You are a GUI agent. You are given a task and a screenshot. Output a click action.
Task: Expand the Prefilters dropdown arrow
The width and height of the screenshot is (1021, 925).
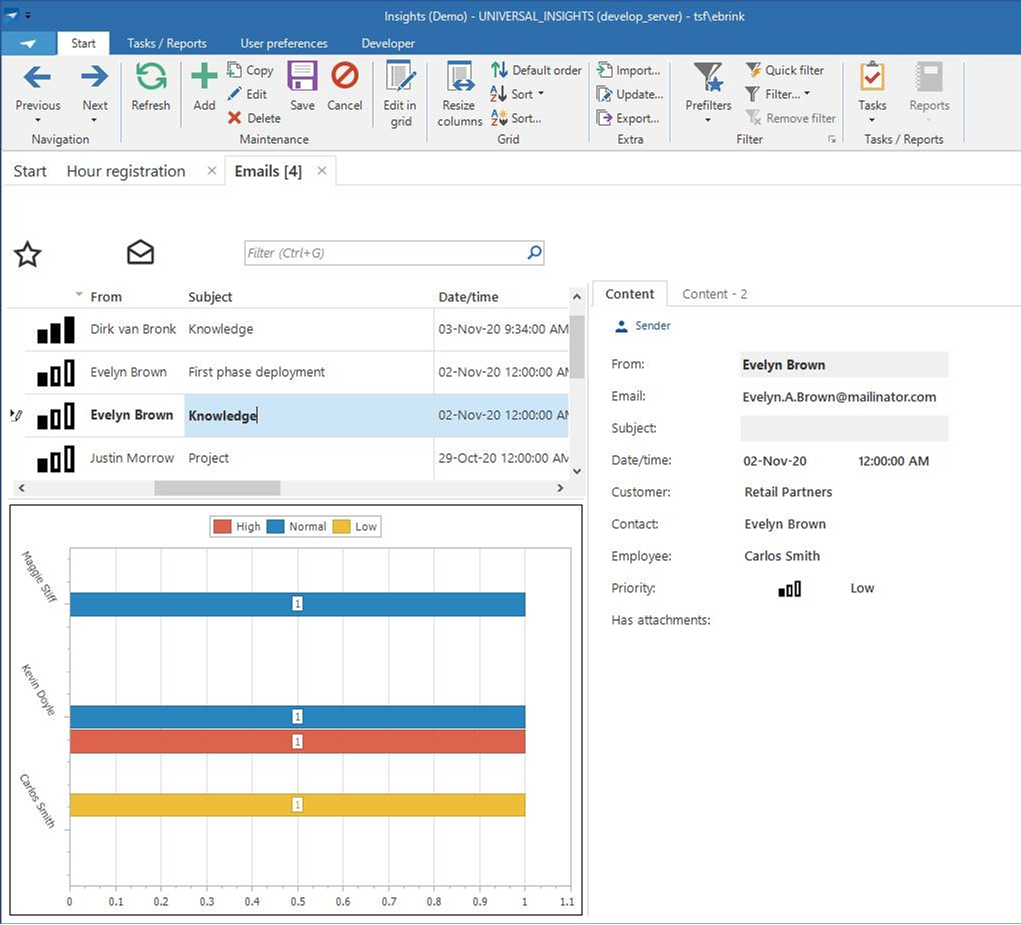708,120
